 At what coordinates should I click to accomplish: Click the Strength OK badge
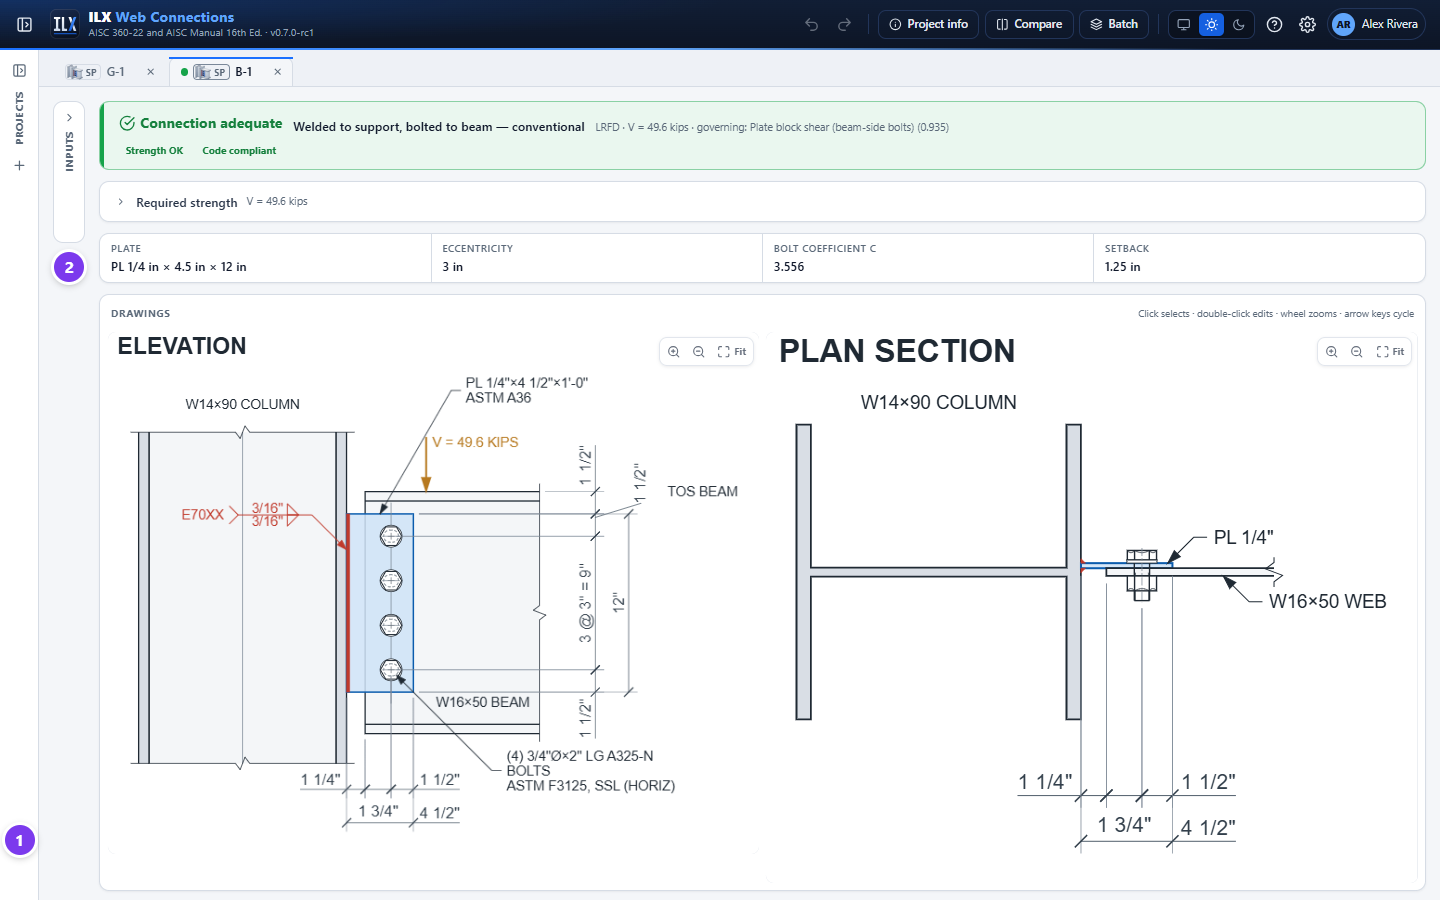(x=154, y=151)
